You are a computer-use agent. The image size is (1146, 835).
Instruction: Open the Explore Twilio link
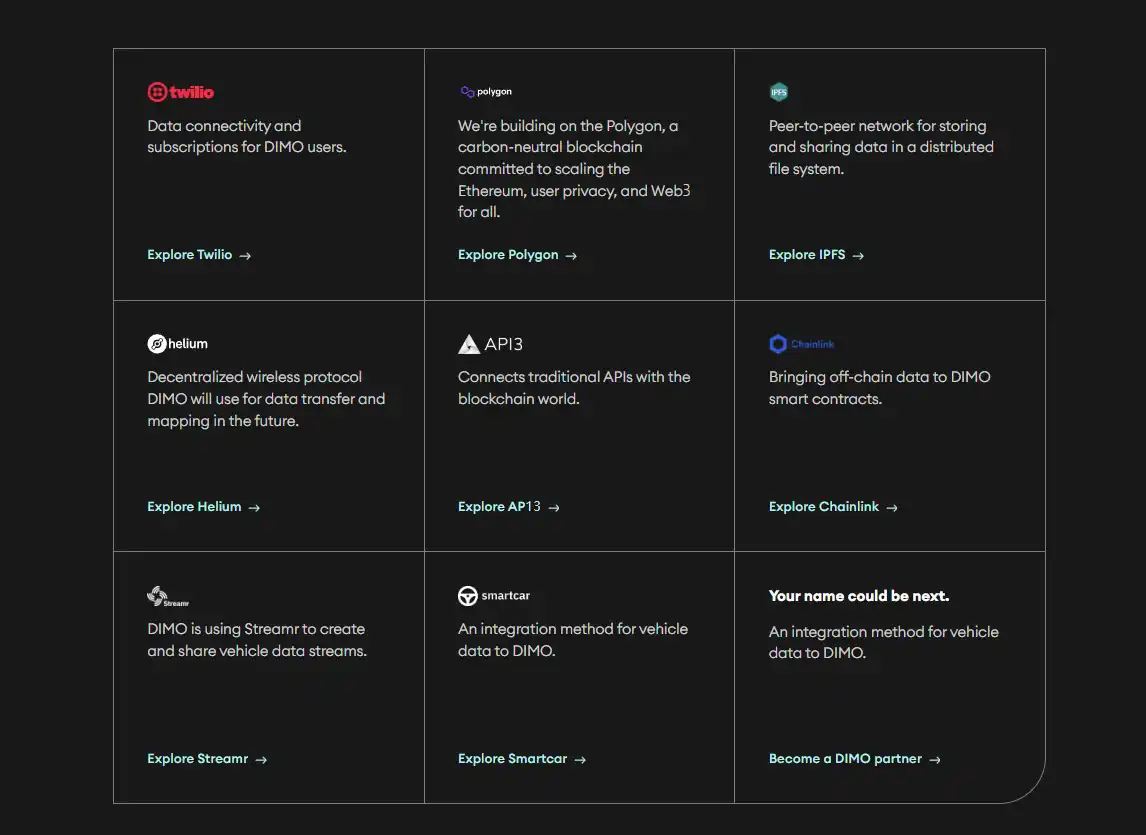click(199, 255)
